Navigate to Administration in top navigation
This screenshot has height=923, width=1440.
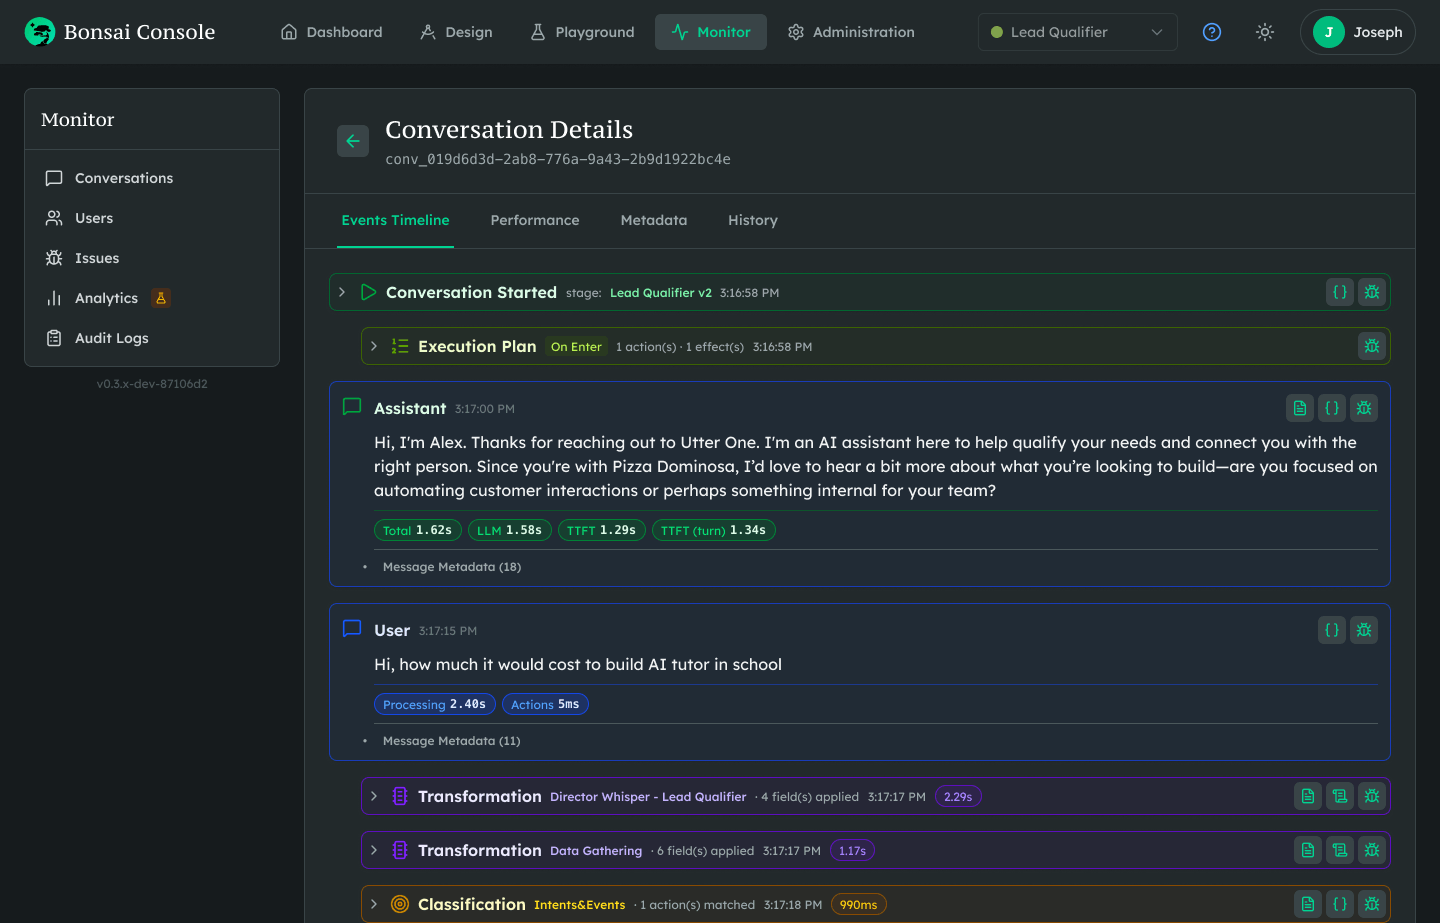click(851, 32)
